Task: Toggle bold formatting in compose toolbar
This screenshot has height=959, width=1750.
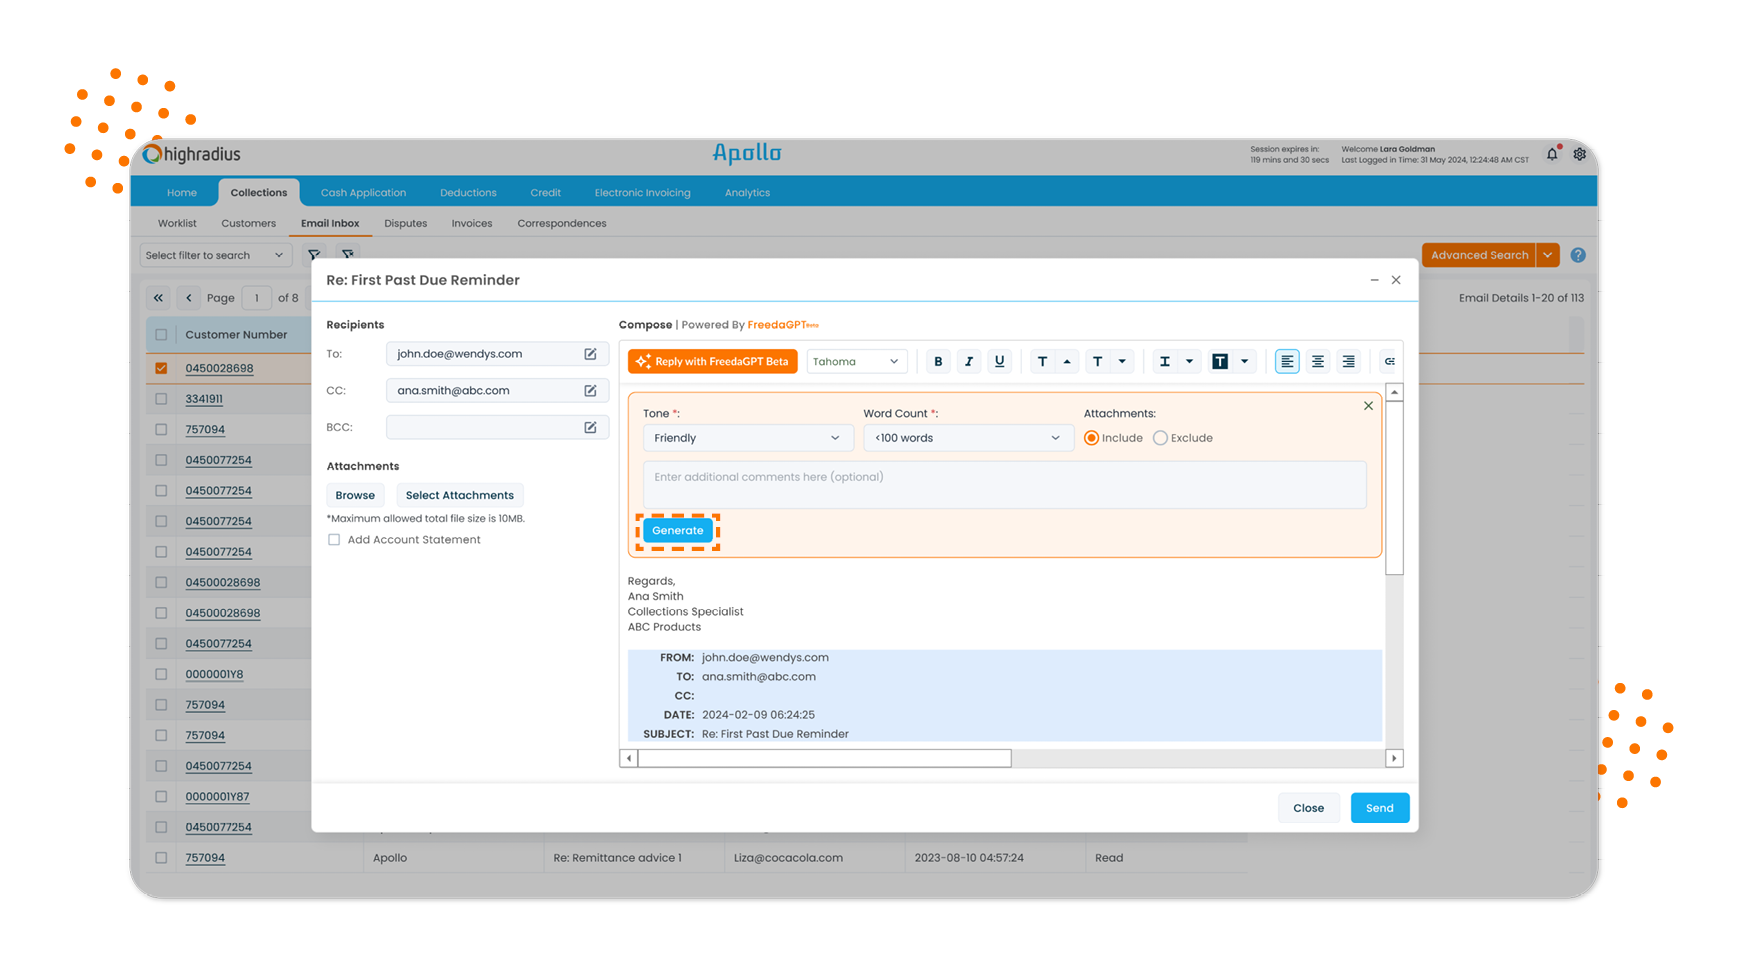Action: pyautogui.click(x=938, y=362)
